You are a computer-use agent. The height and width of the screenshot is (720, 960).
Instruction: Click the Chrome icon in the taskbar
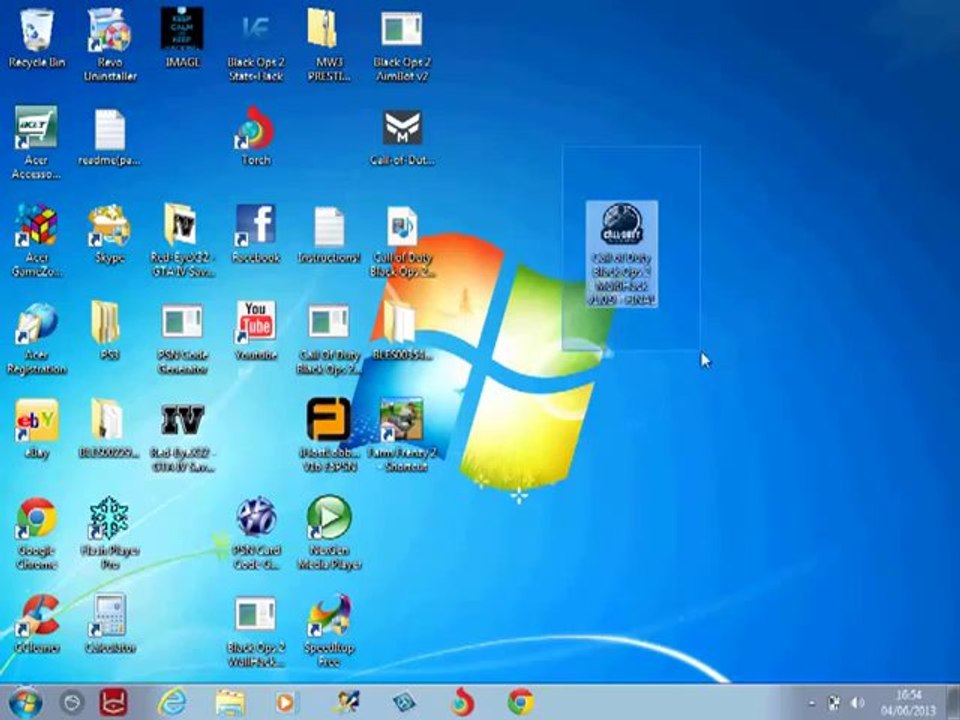[x=520, y=702]
